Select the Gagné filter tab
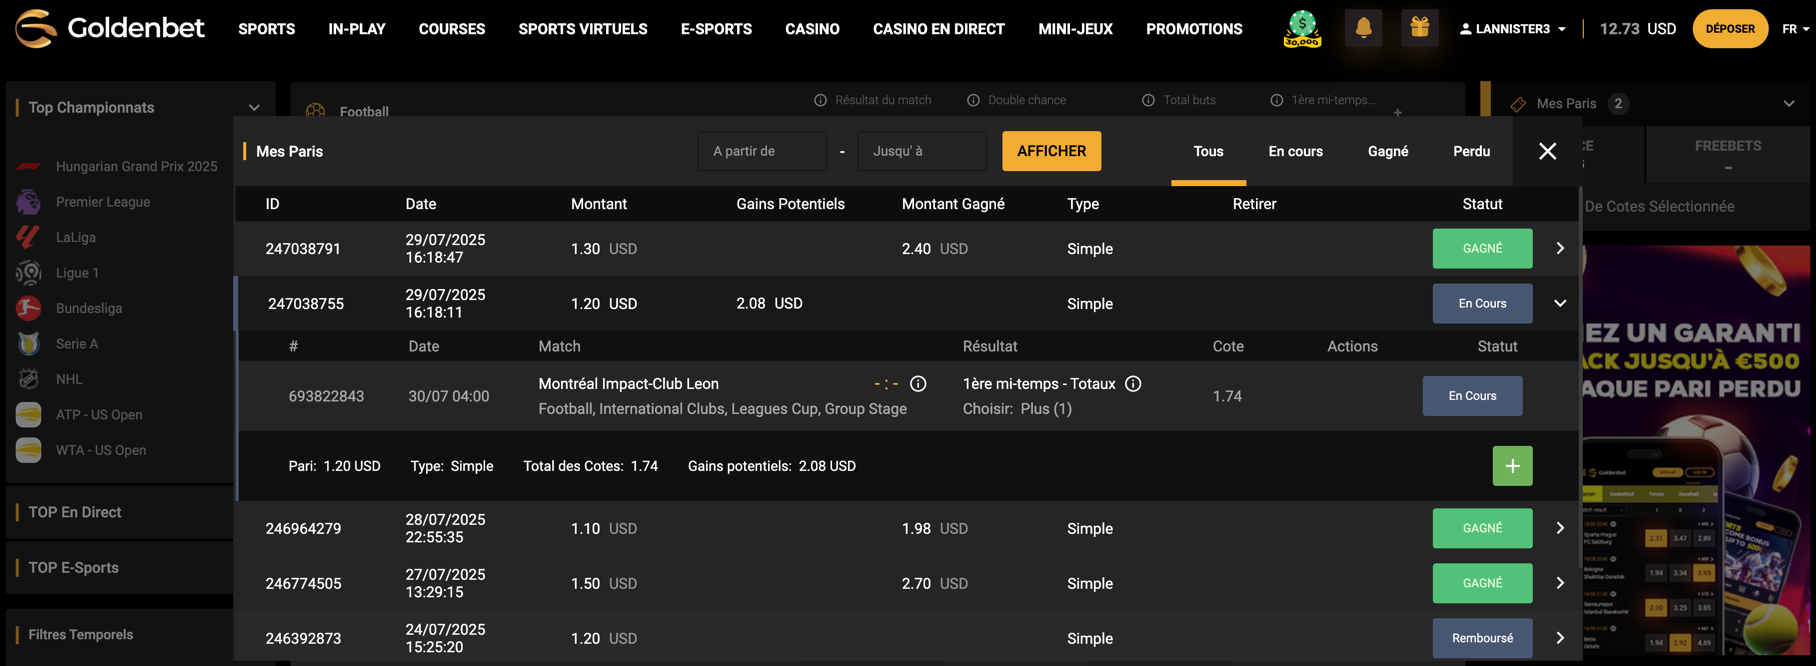The height and width of the screenshot is (666, 1816). point(1387,151)
